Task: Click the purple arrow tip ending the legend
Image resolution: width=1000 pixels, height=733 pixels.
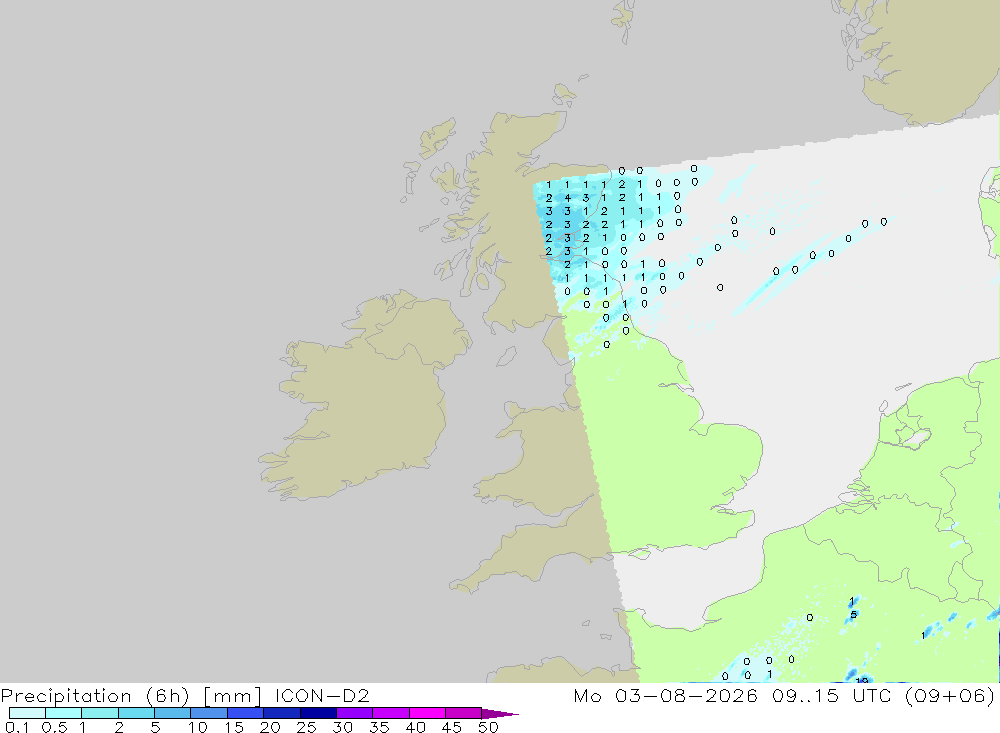Action: [500, 713]
